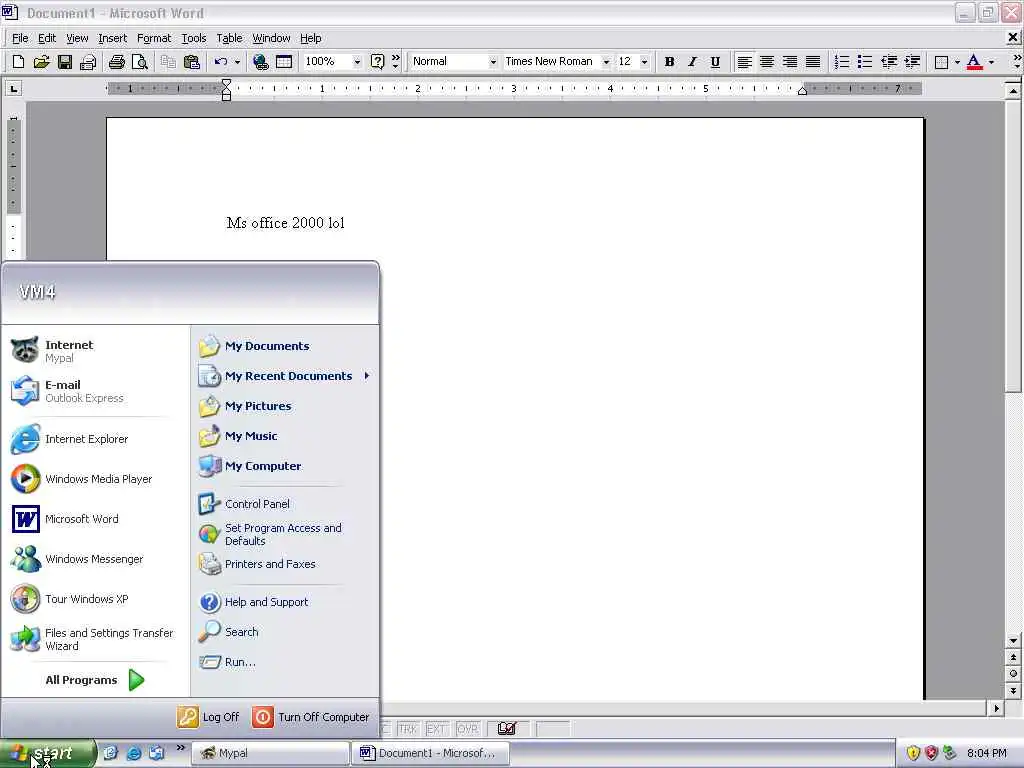The width and height of the screenshot is (1024, 768).
Task: Open the font color dropdown arrow
Action: click(x=991, y=61)
